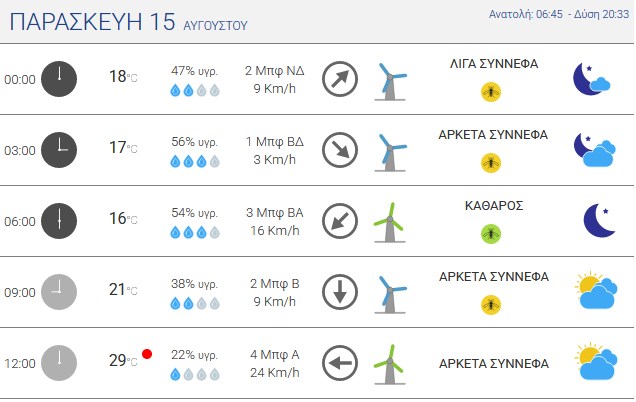The image size is (636, 402).
Task: Click the sunrise and sunset times text
Action: click(559, 14)
